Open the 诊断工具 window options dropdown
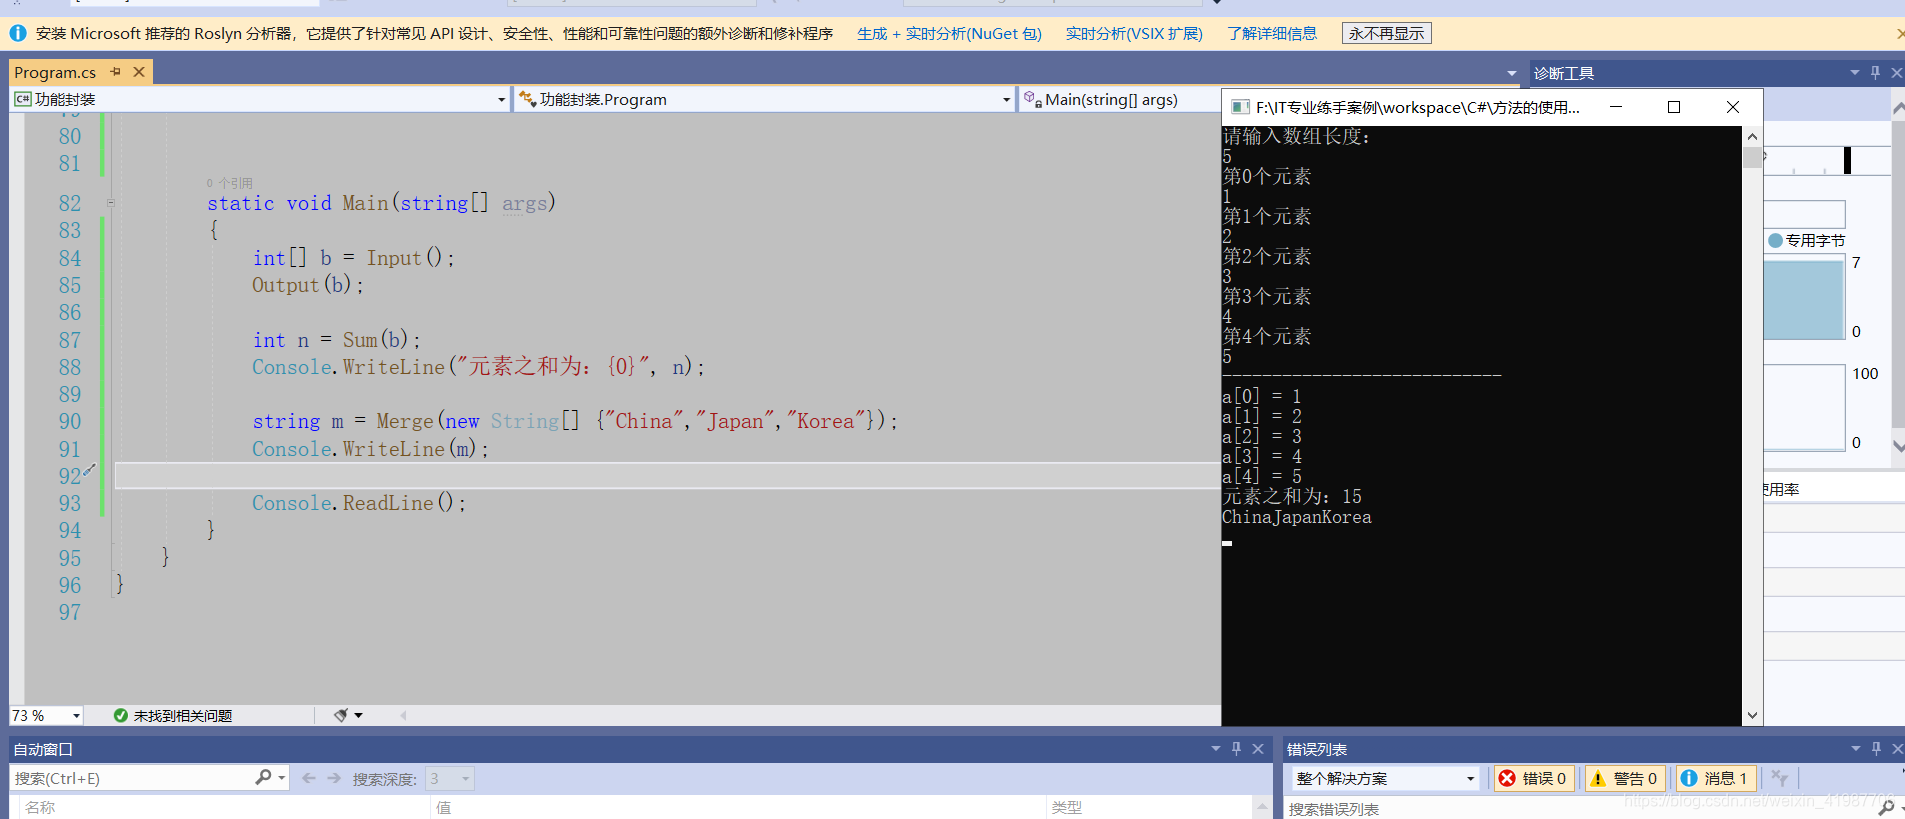The height and width of the screenshot is (819, 1905). coord(1854,73)
